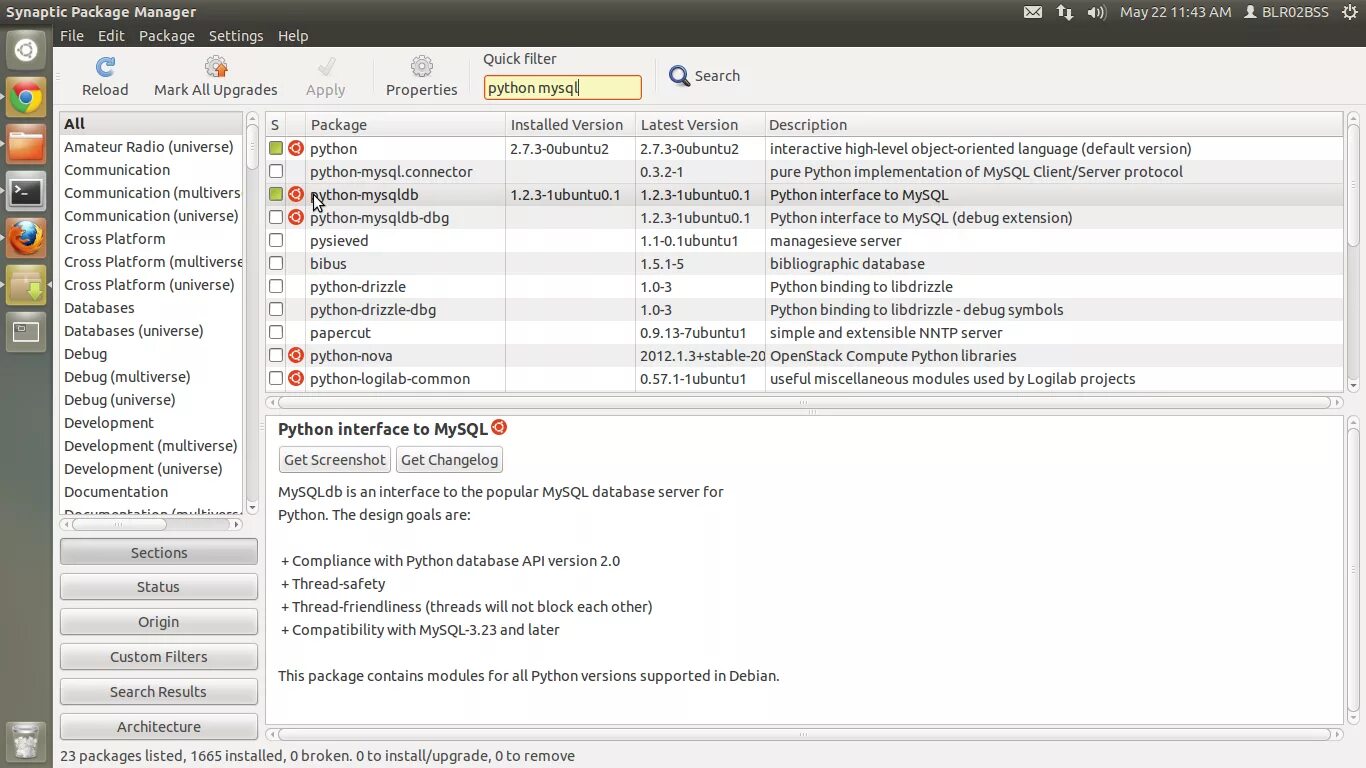
Task: Click the Reload toolbar icon
Action: pyautogui.click(x=105, y=67)
